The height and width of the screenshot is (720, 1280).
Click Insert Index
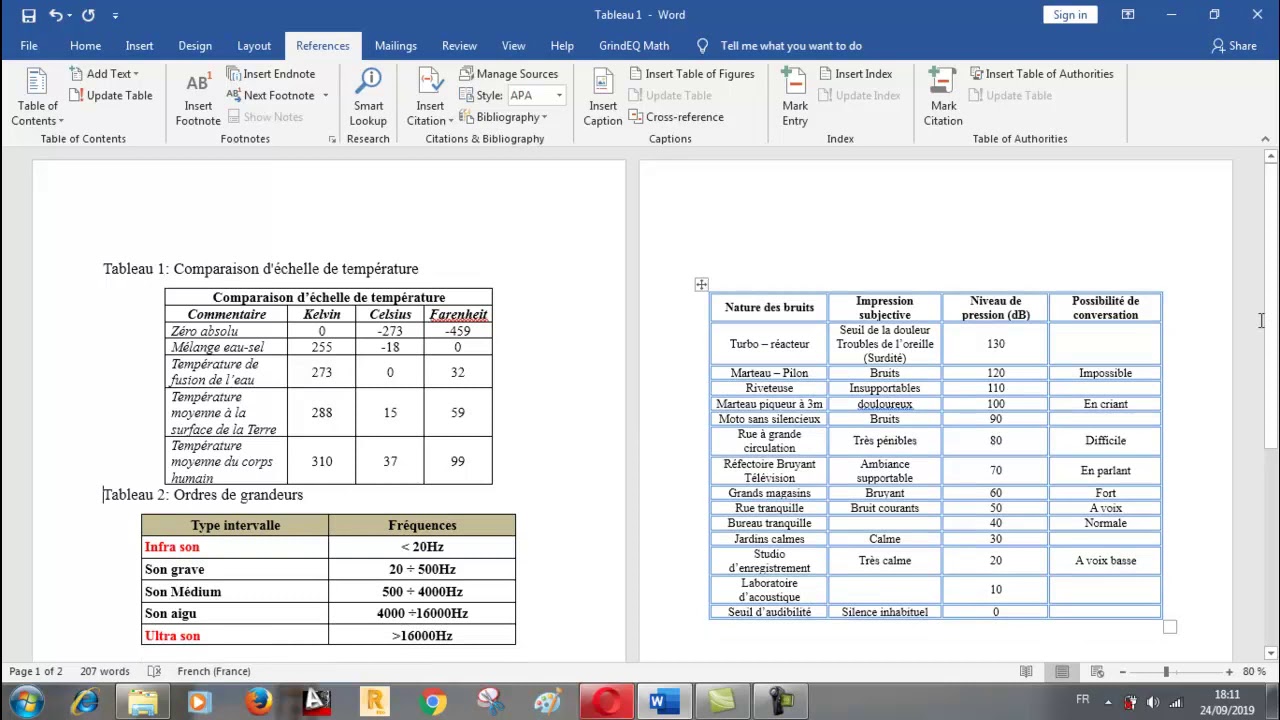point(855,74)
